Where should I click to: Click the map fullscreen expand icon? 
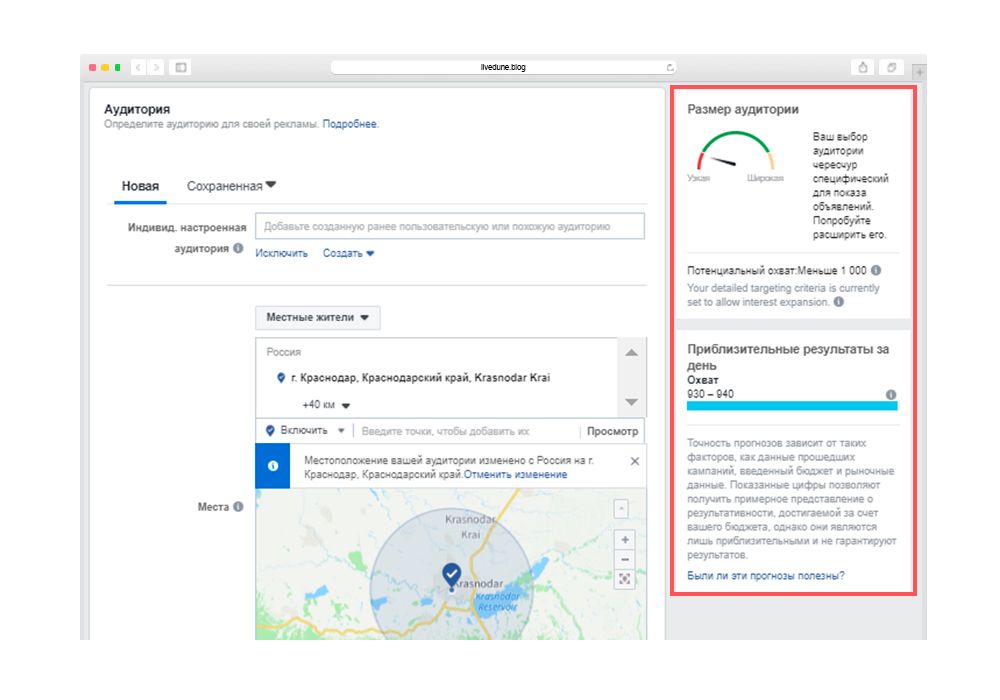[x=625, y=579]
